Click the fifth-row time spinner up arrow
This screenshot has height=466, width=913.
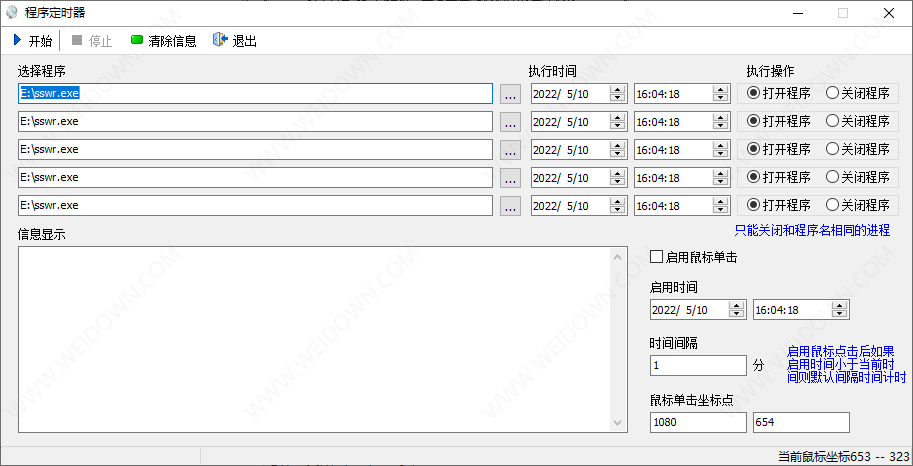click(x=721, y=201)
